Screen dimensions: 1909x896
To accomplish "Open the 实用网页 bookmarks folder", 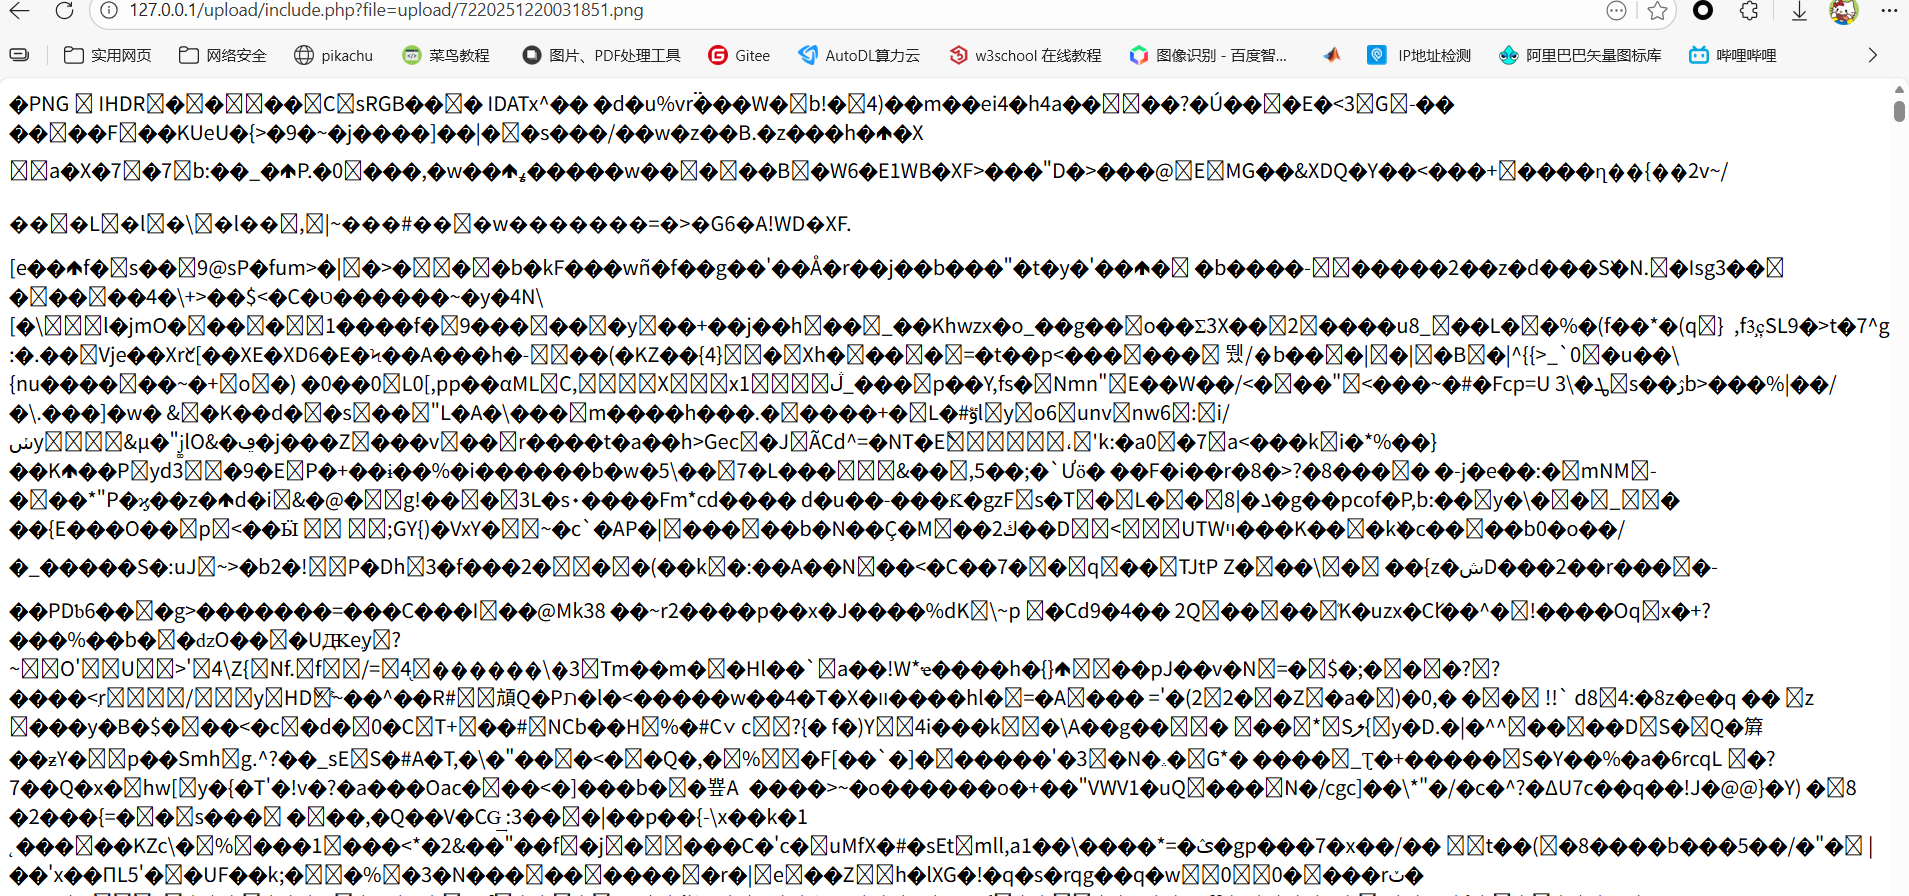I will pyautogui.click(x=108, y=55).
